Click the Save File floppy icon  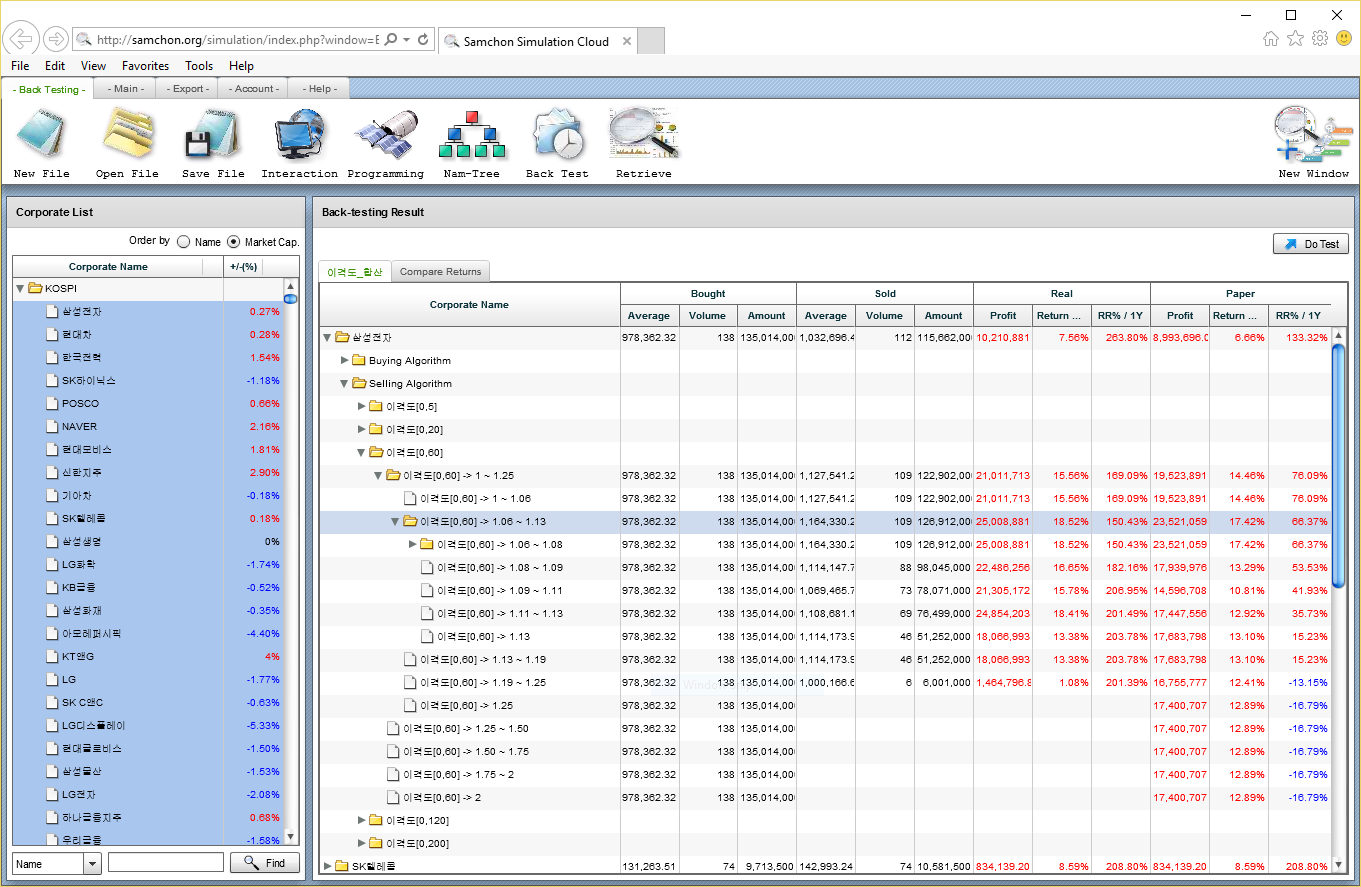tap(213, 135)
